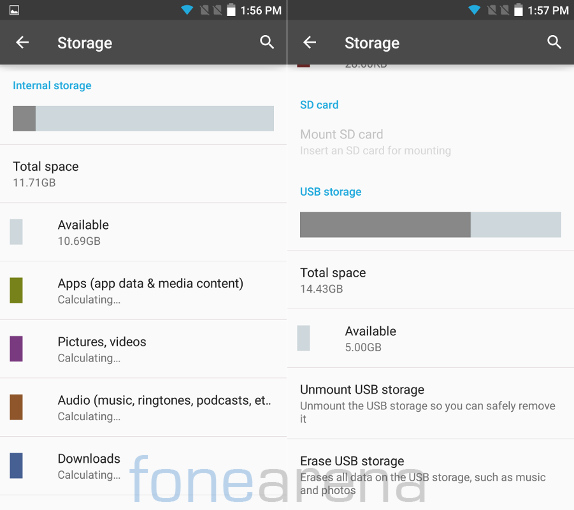Tap Total space 14.43GB under USB storage
Viewport: 574px width, 510px height.
click(x=430, y=280)
